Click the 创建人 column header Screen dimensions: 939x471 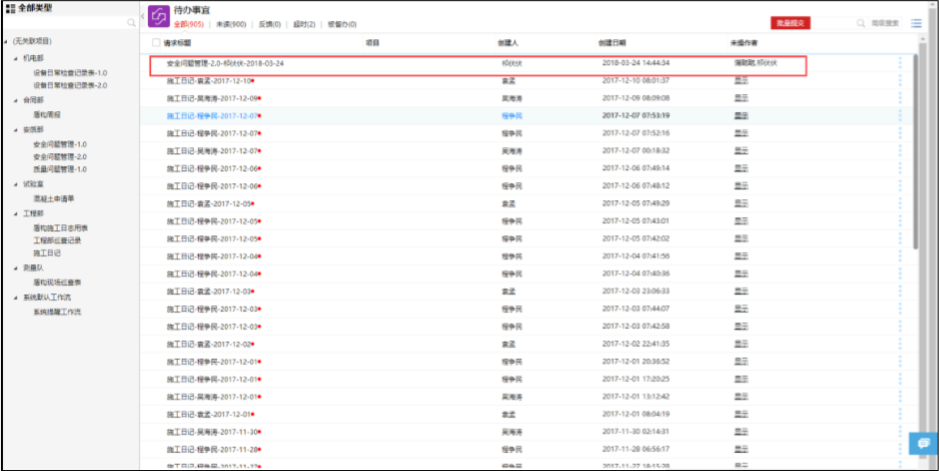[508, 43]
